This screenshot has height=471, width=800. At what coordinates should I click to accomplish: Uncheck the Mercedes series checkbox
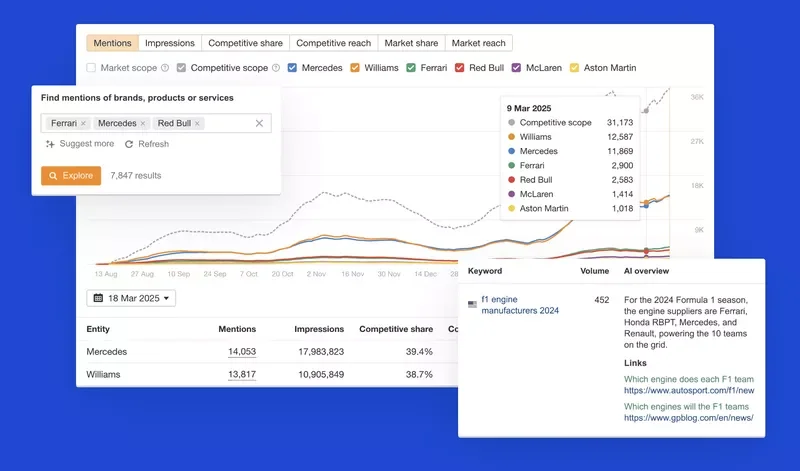(292, 68)
